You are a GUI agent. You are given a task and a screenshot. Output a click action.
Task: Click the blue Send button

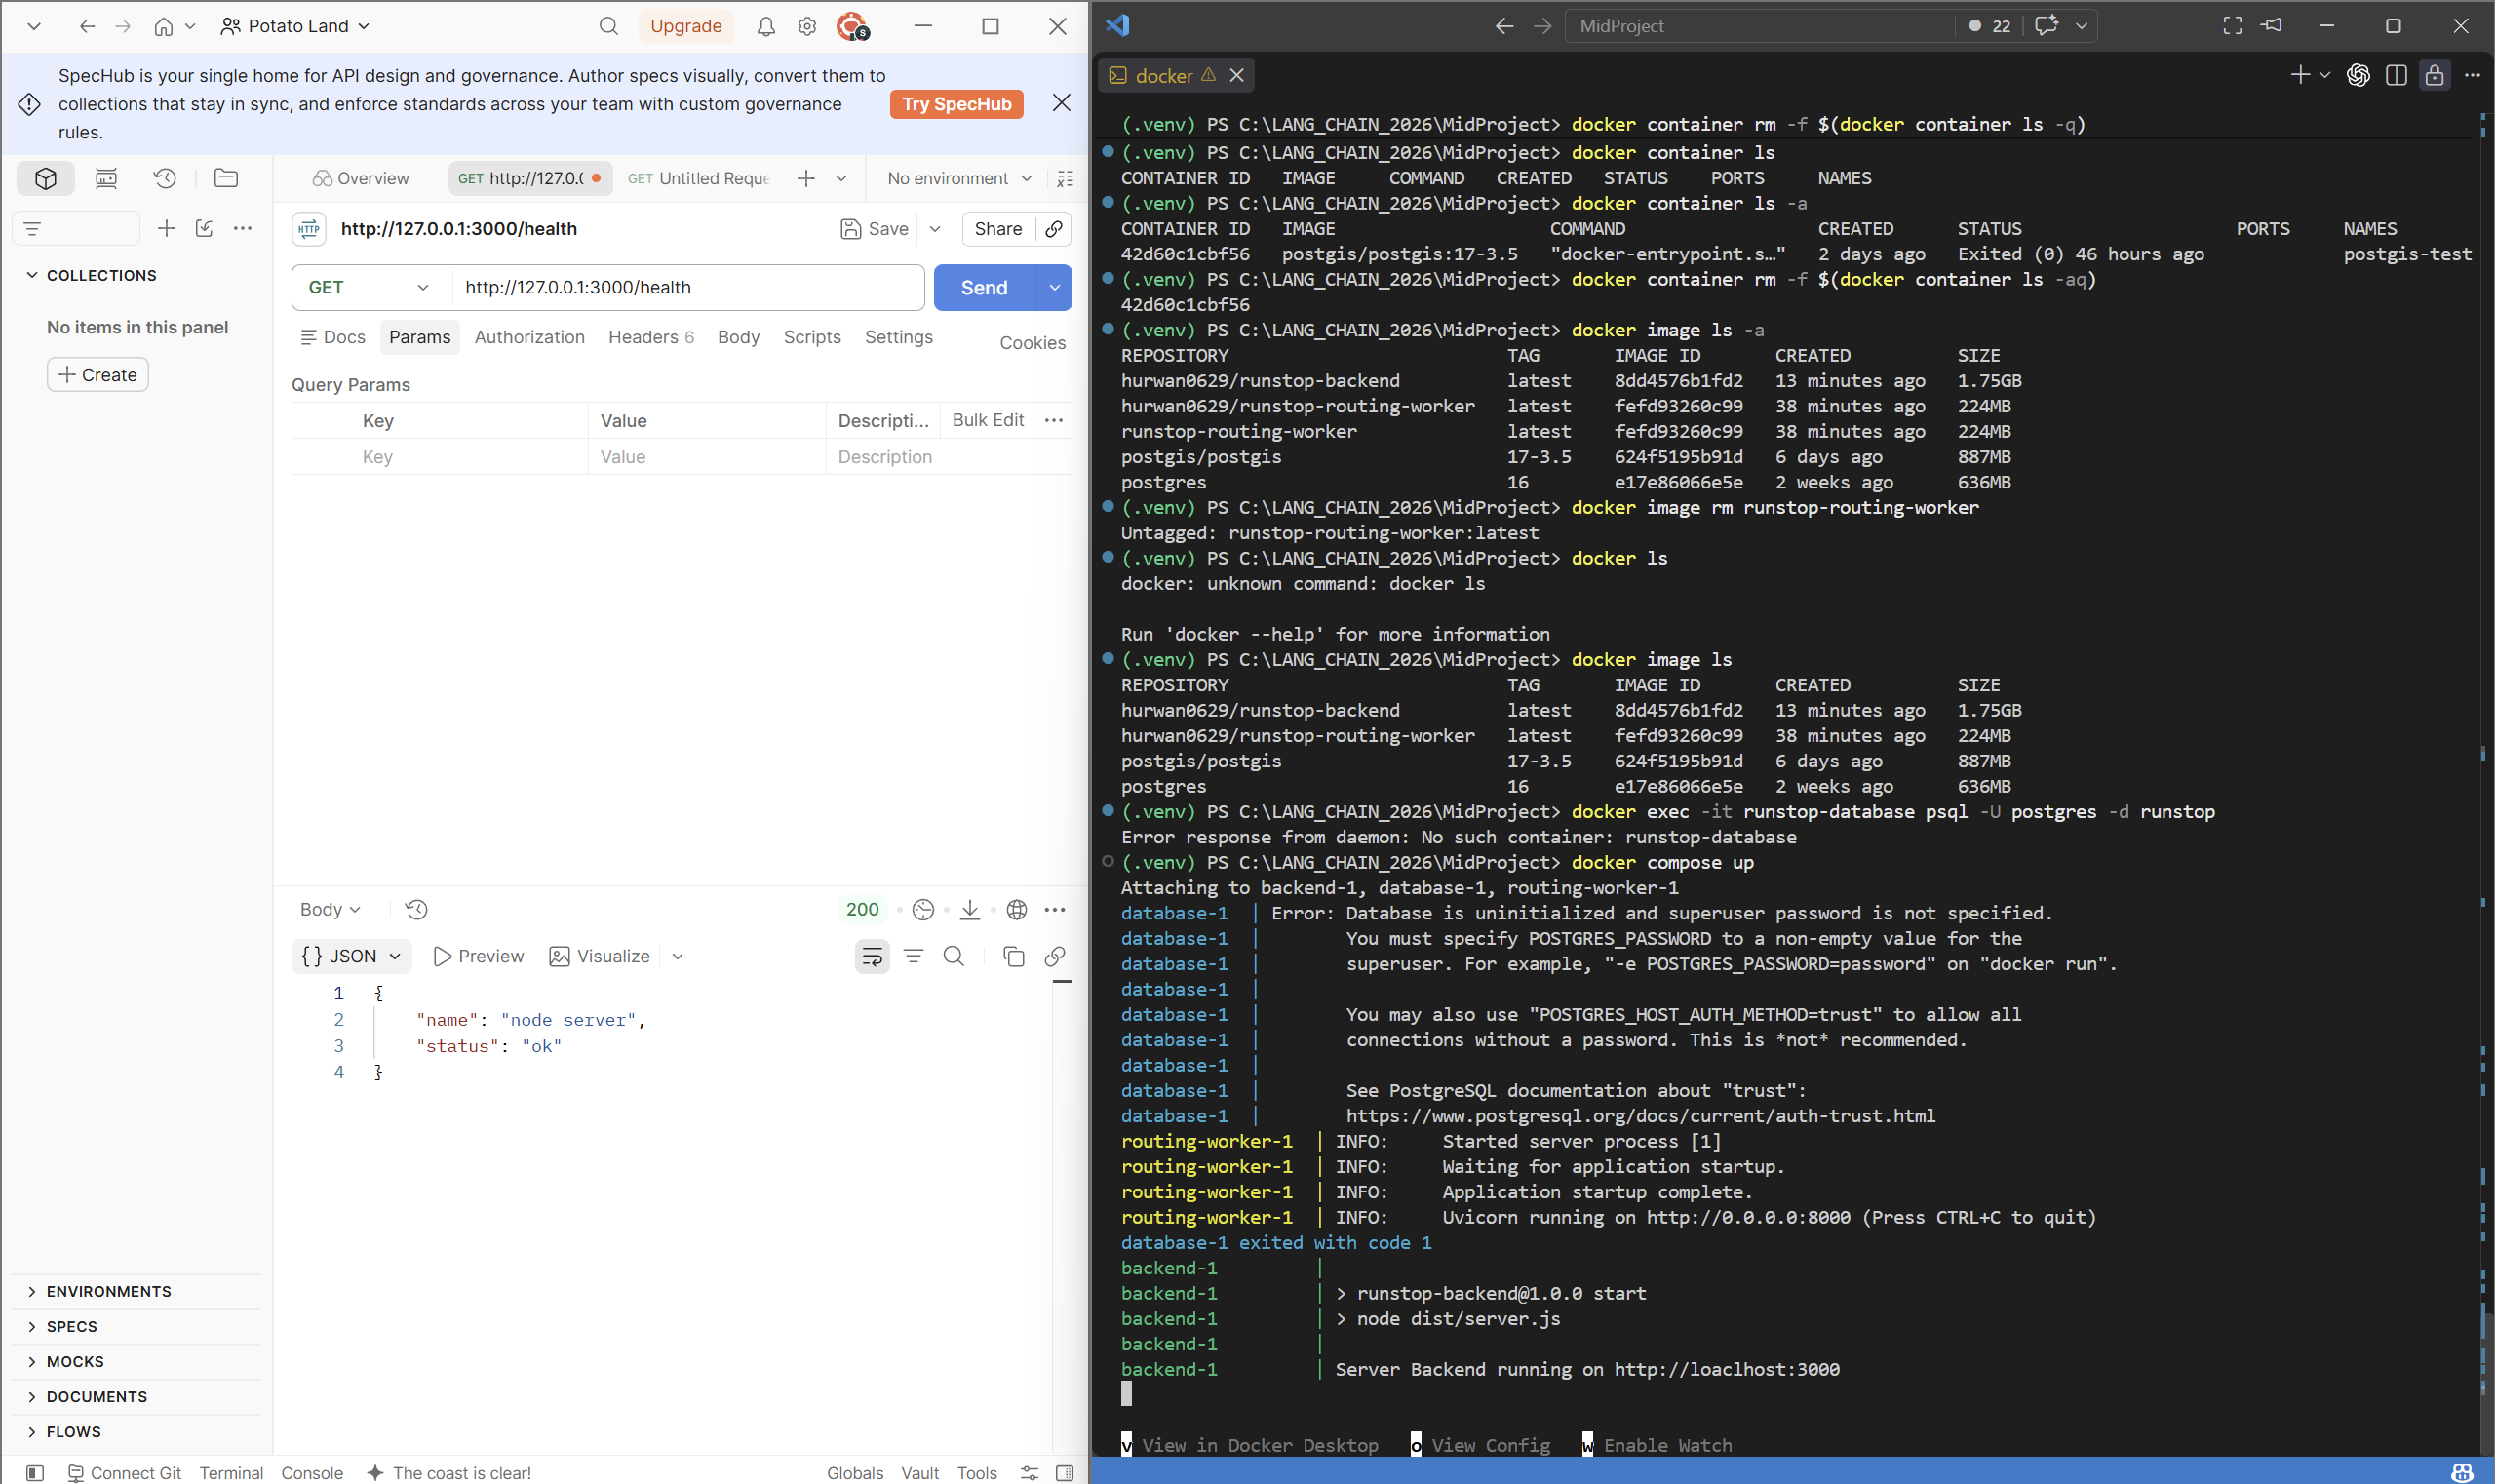[984, 288]
